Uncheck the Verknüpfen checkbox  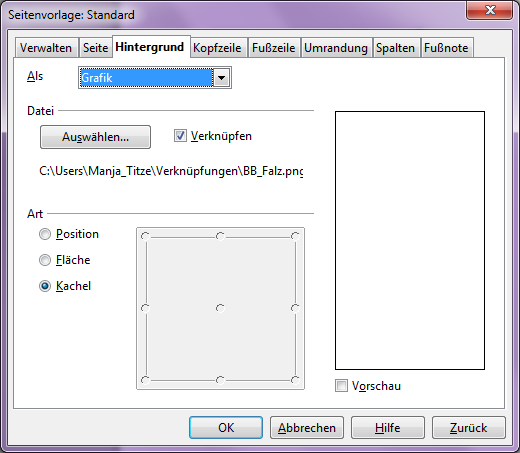180,136
